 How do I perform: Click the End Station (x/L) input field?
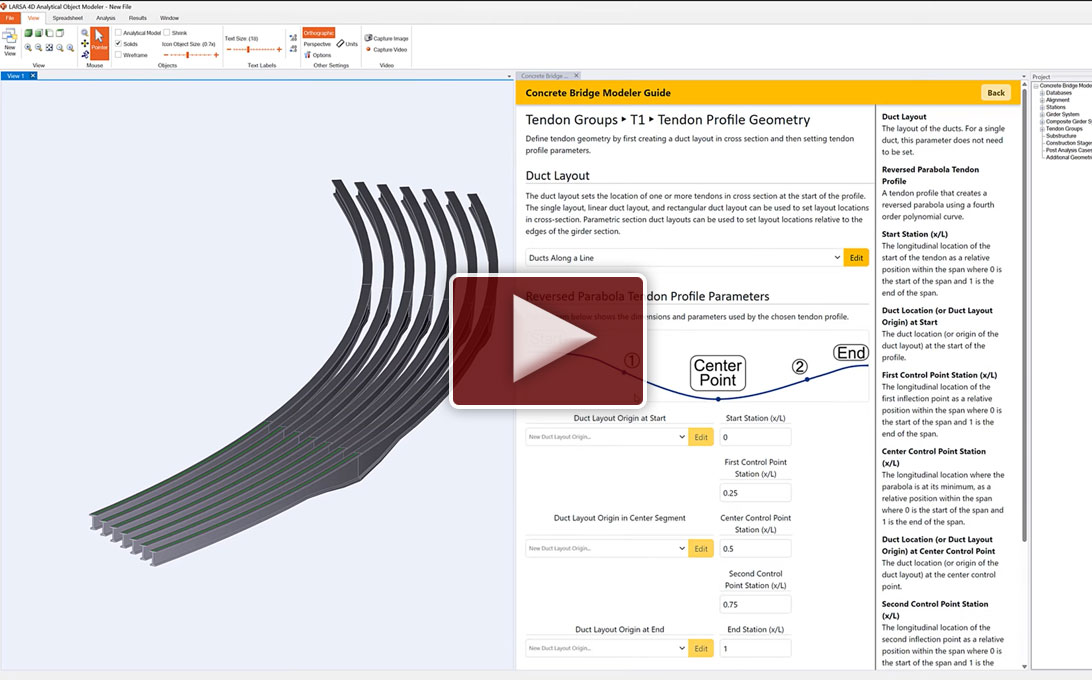click(x=755, y=648)
